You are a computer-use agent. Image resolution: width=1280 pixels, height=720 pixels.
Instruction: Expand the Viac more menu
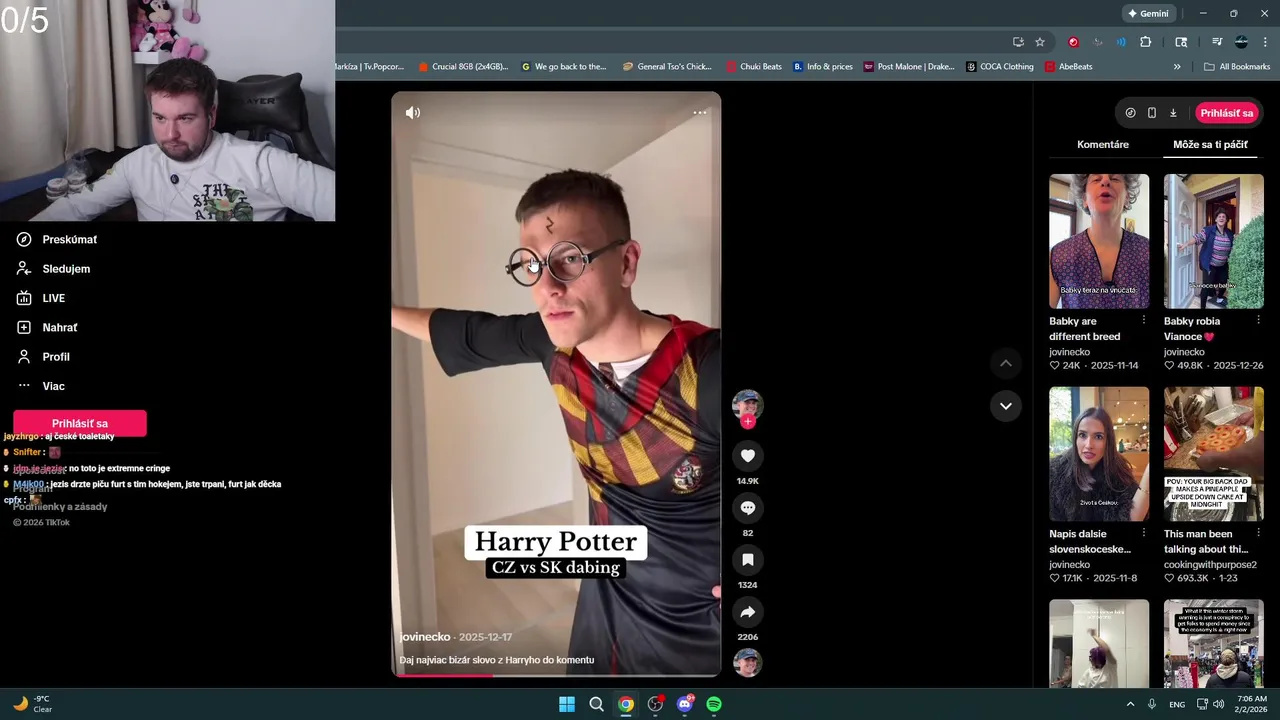[41, 386]
